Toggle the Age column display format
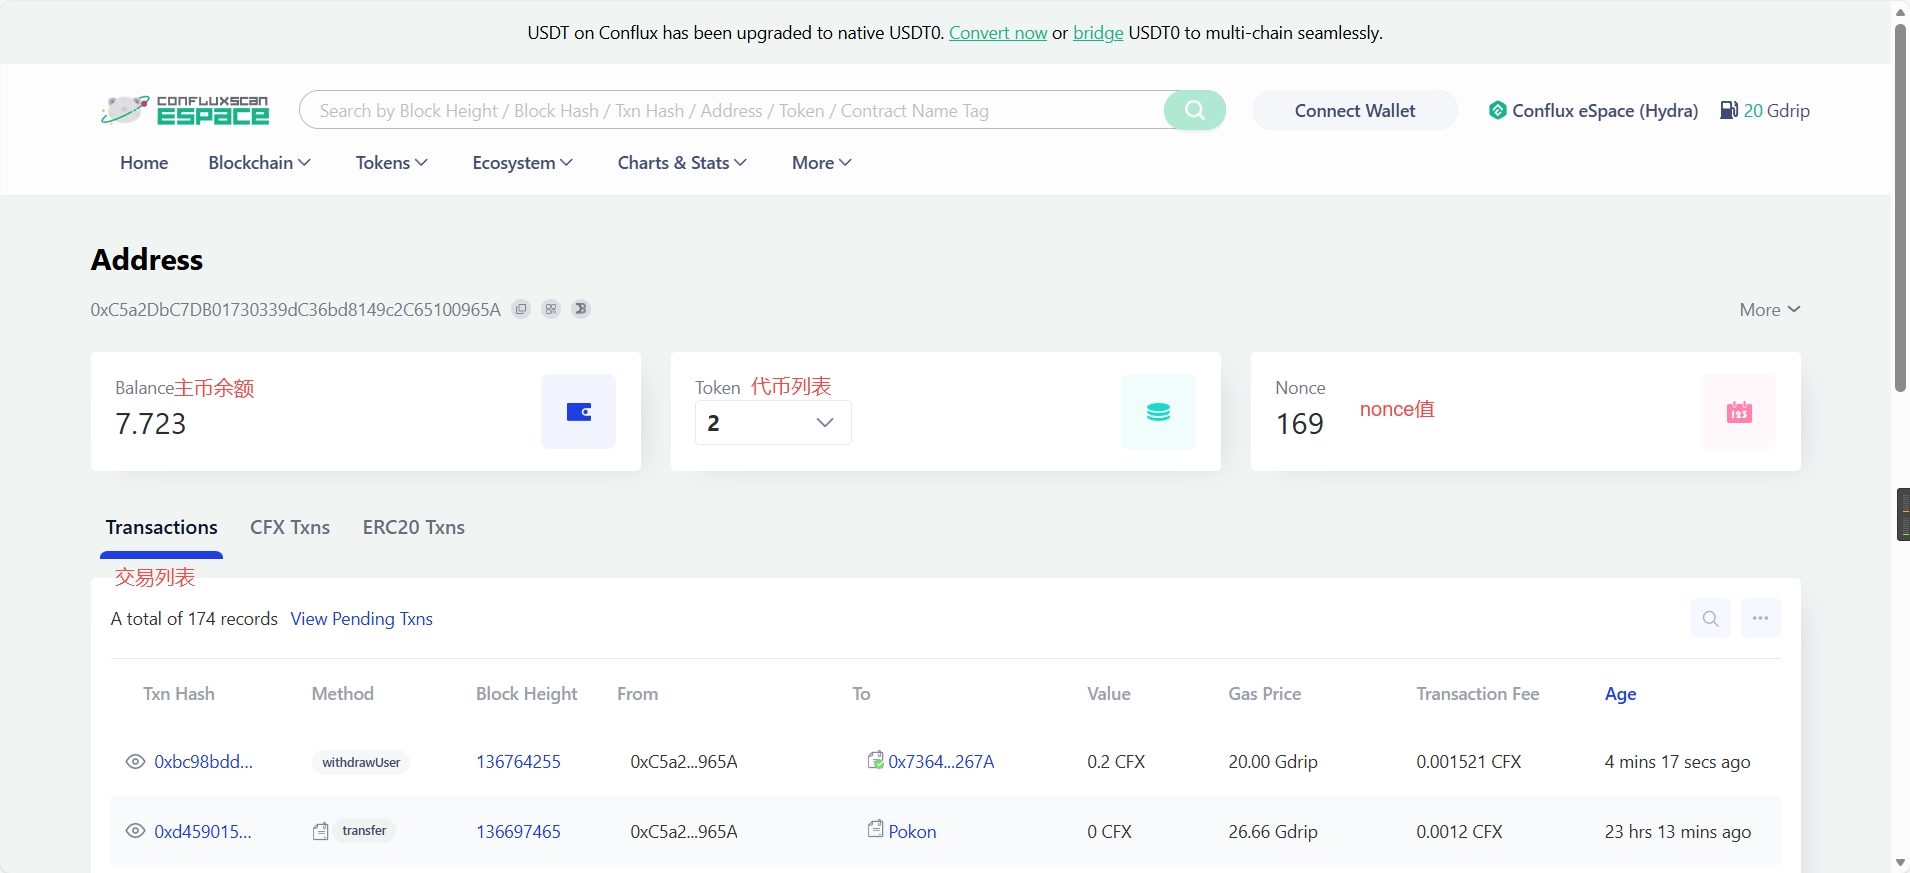 (1620, 694)
